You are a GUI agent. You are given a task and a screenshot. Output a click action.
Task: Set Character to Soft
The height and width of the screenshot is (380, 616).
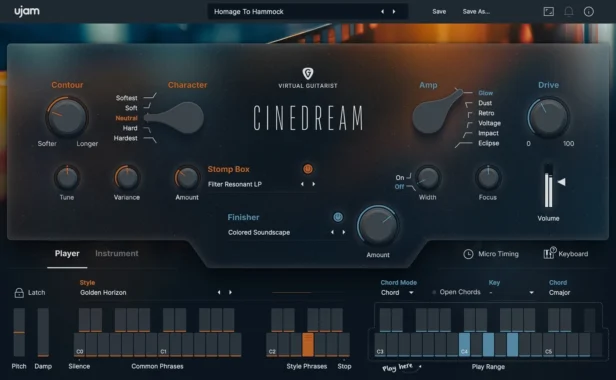tap(131, 108)
